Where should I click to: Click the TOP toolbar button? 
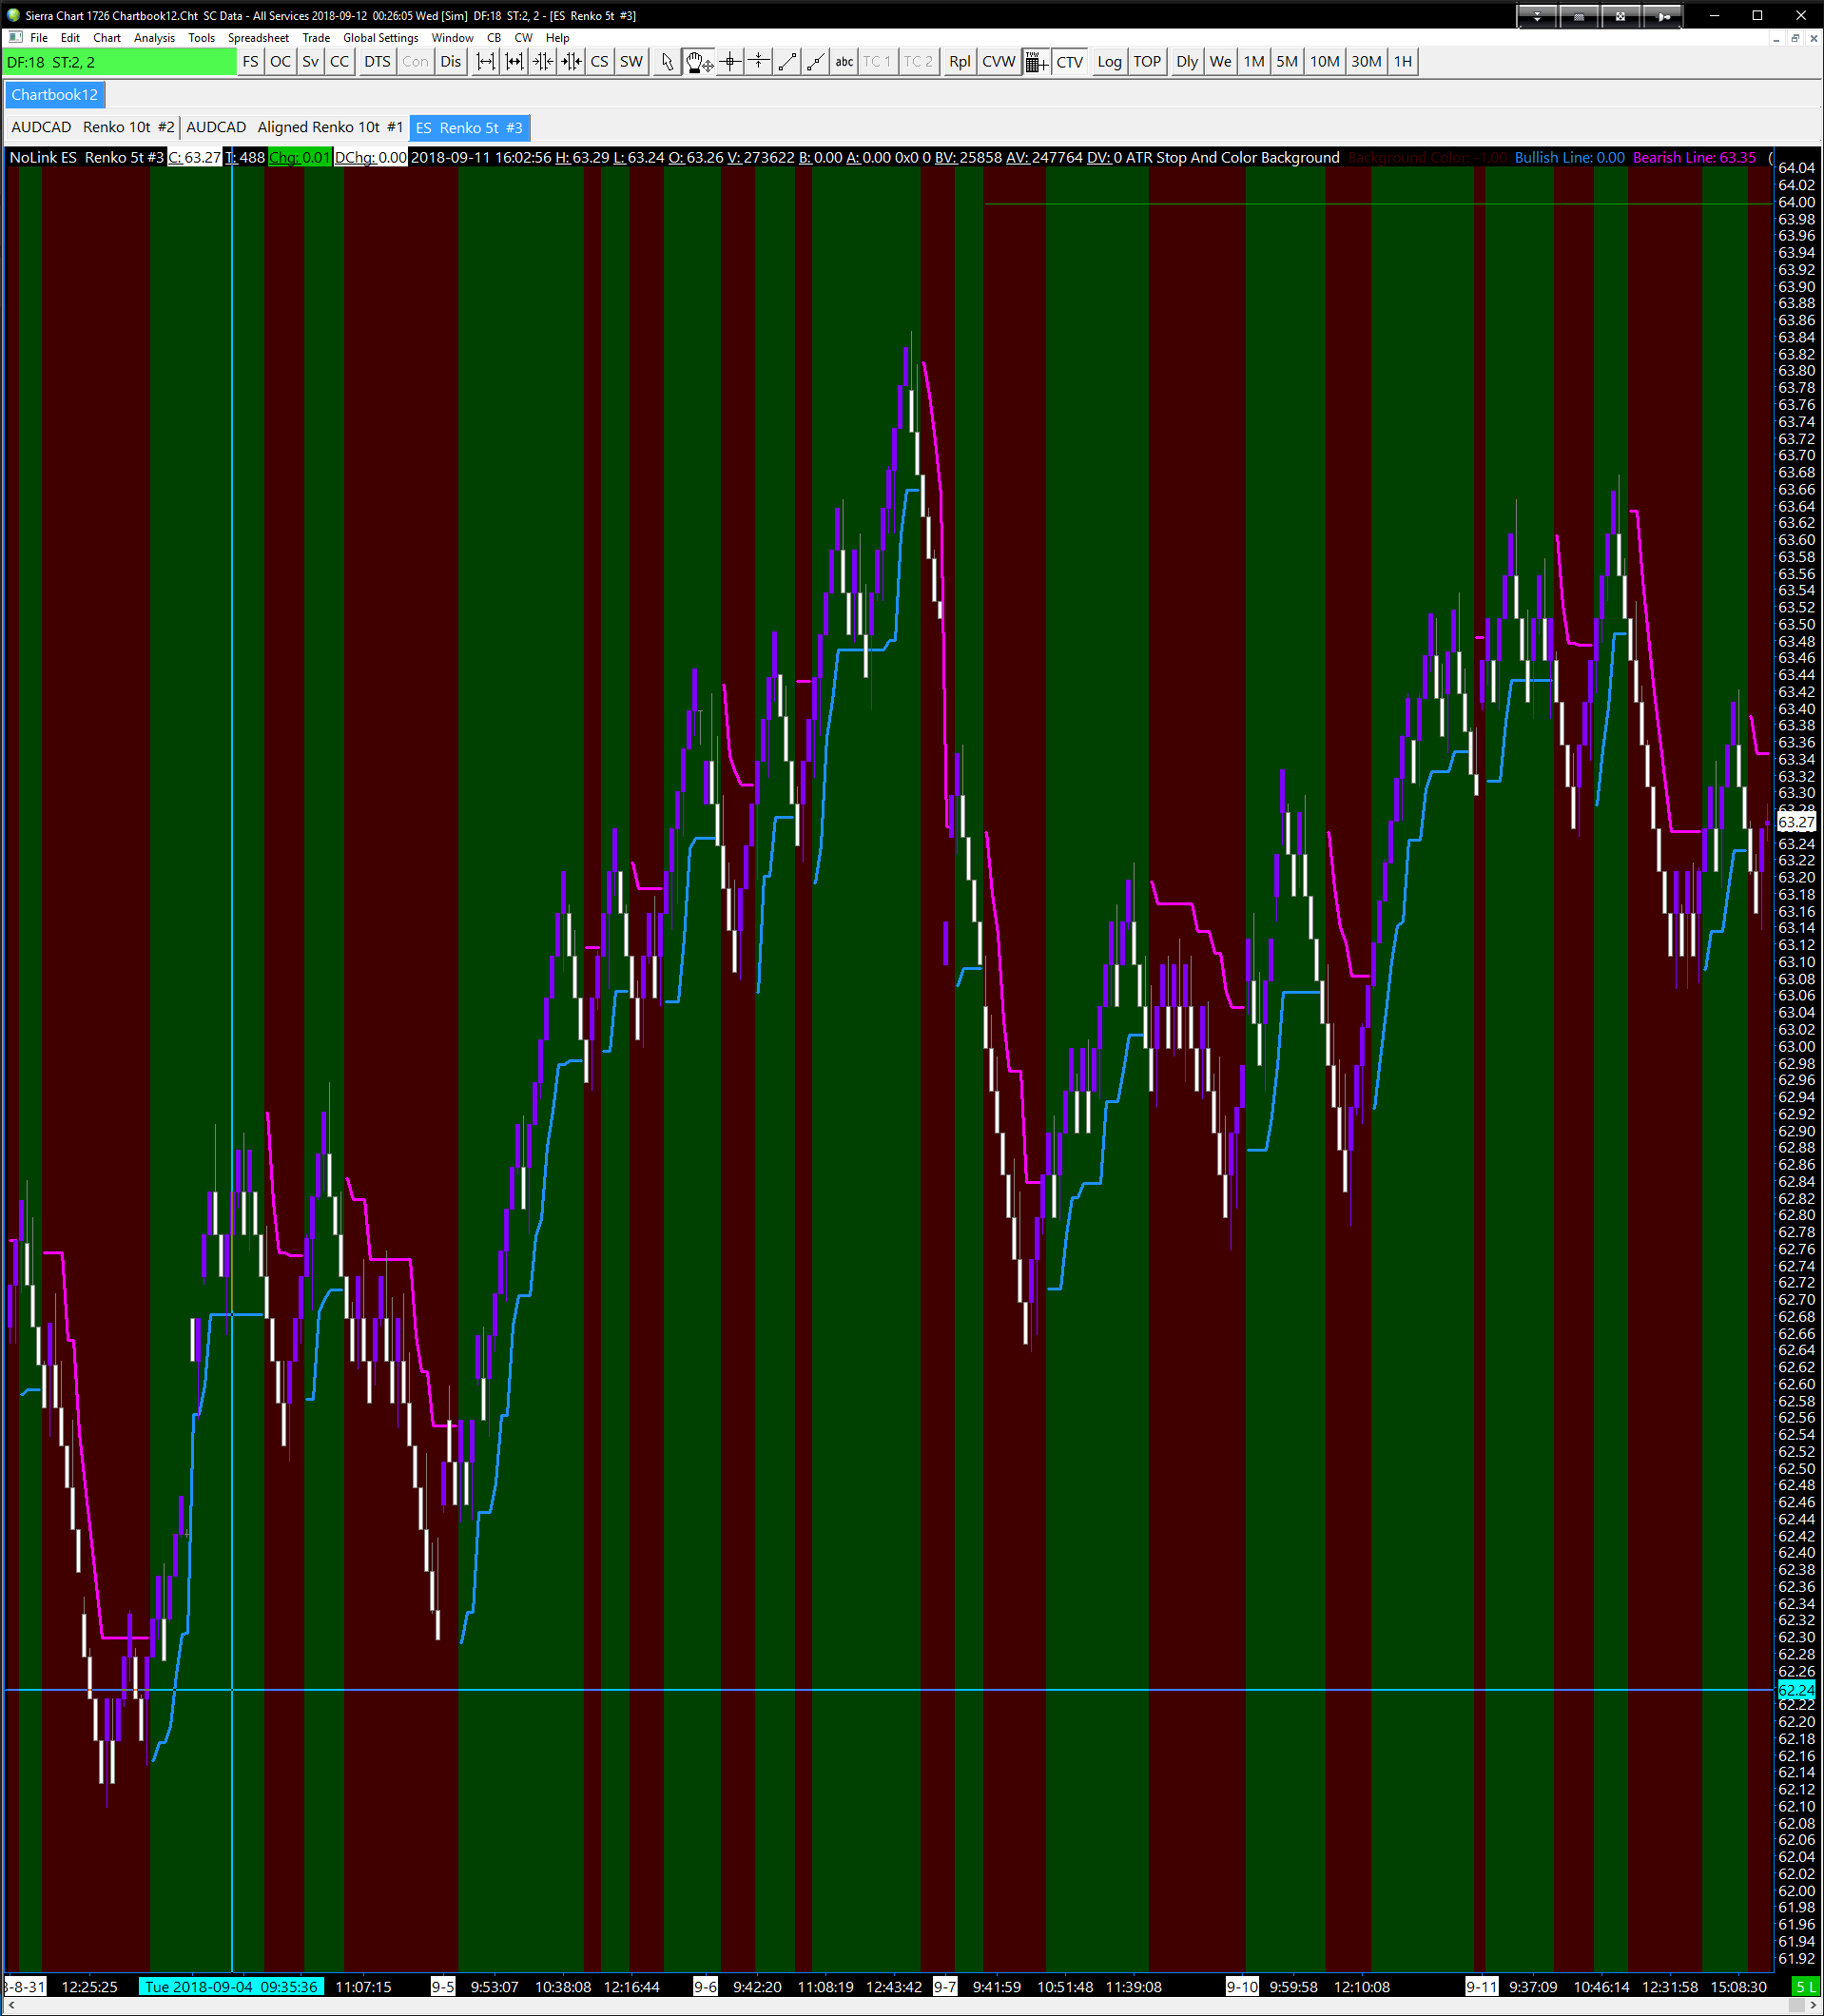(x=1147, y=62)
